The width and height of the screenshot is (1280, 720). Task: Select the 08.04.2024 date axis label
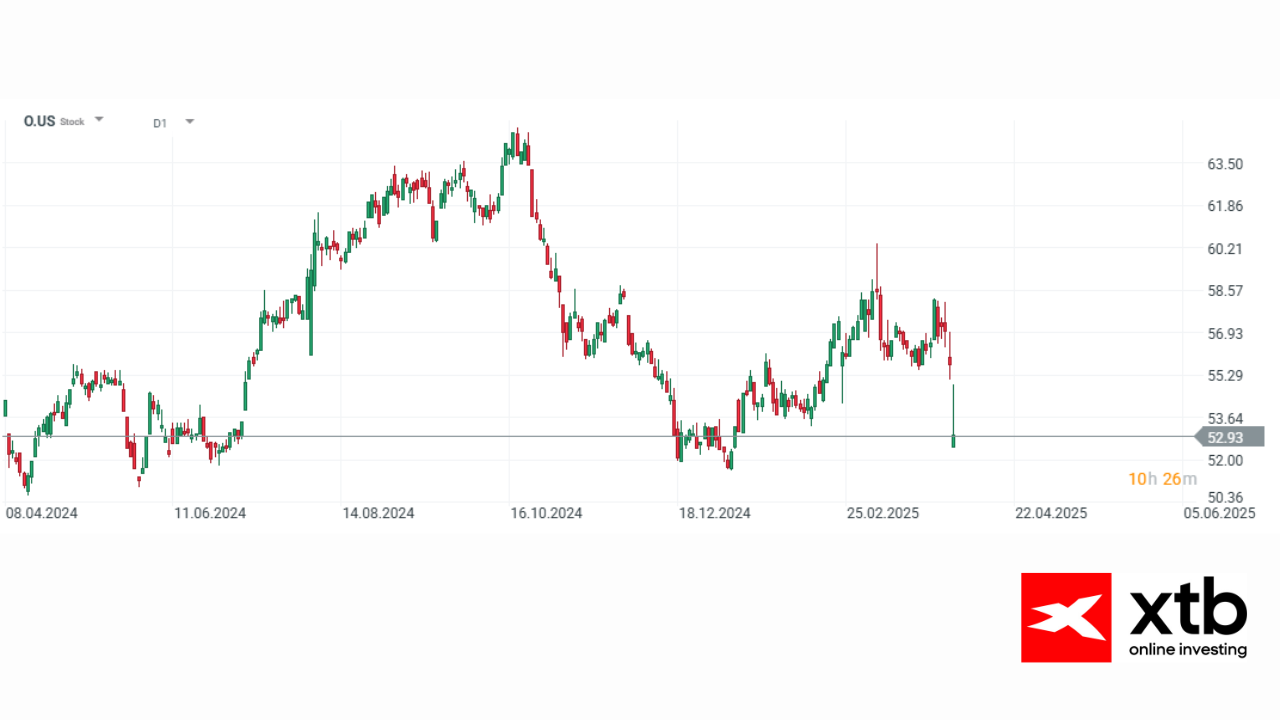pos(42,513)
